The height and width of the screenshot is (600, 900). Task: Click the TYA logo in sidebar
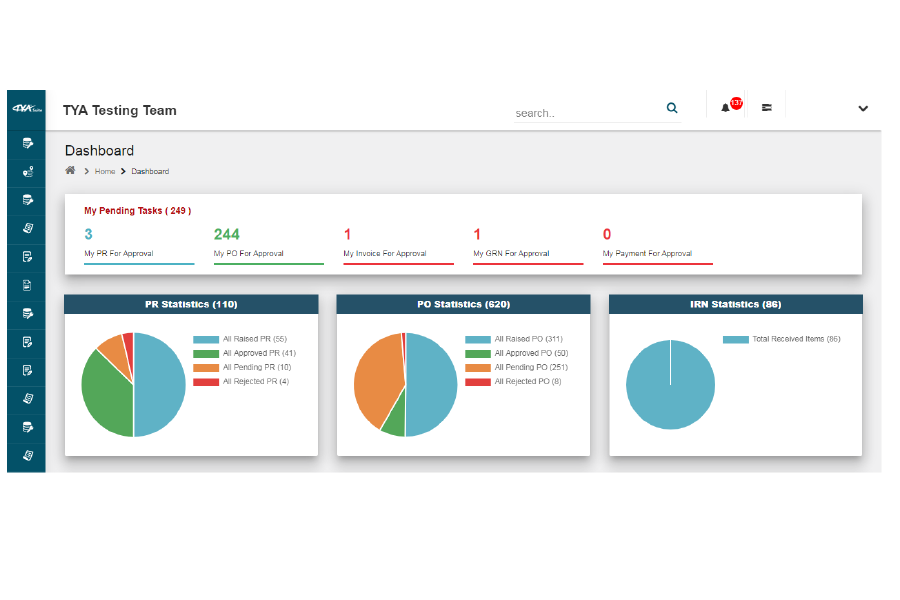pyautogui.click(x=26, y=109)
